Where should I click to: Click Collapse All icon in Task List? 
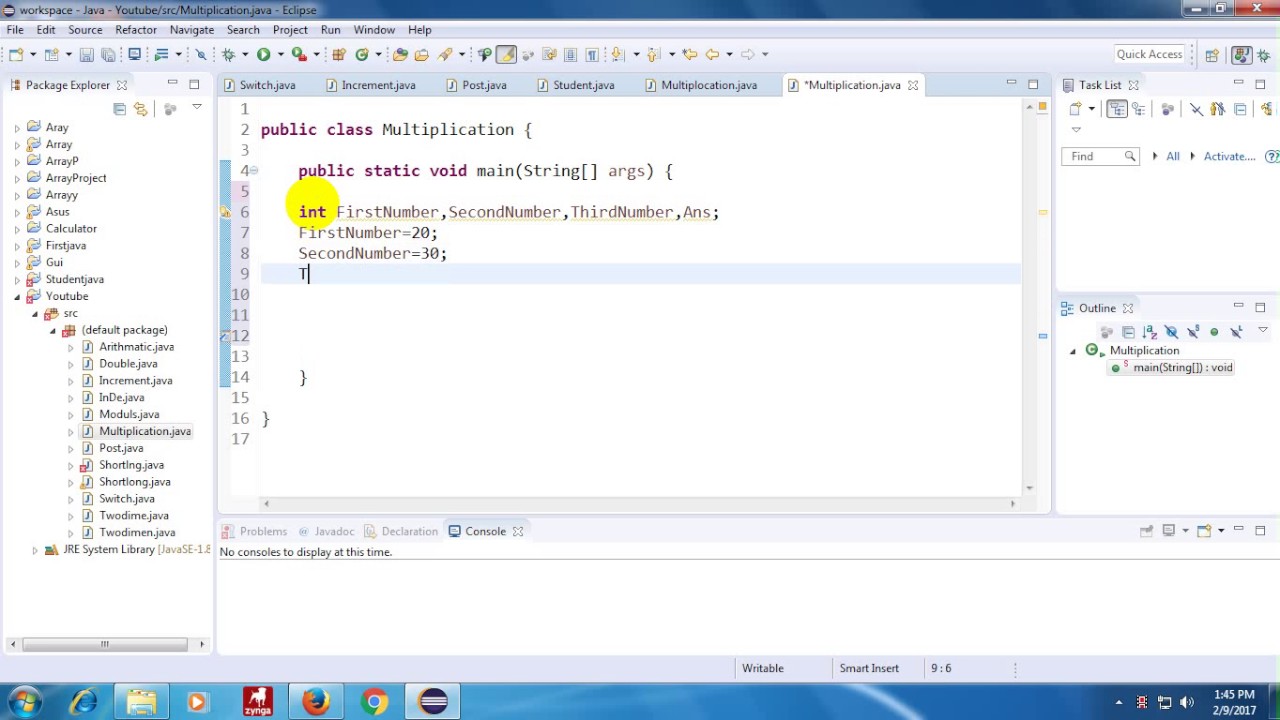[1240, 108]
